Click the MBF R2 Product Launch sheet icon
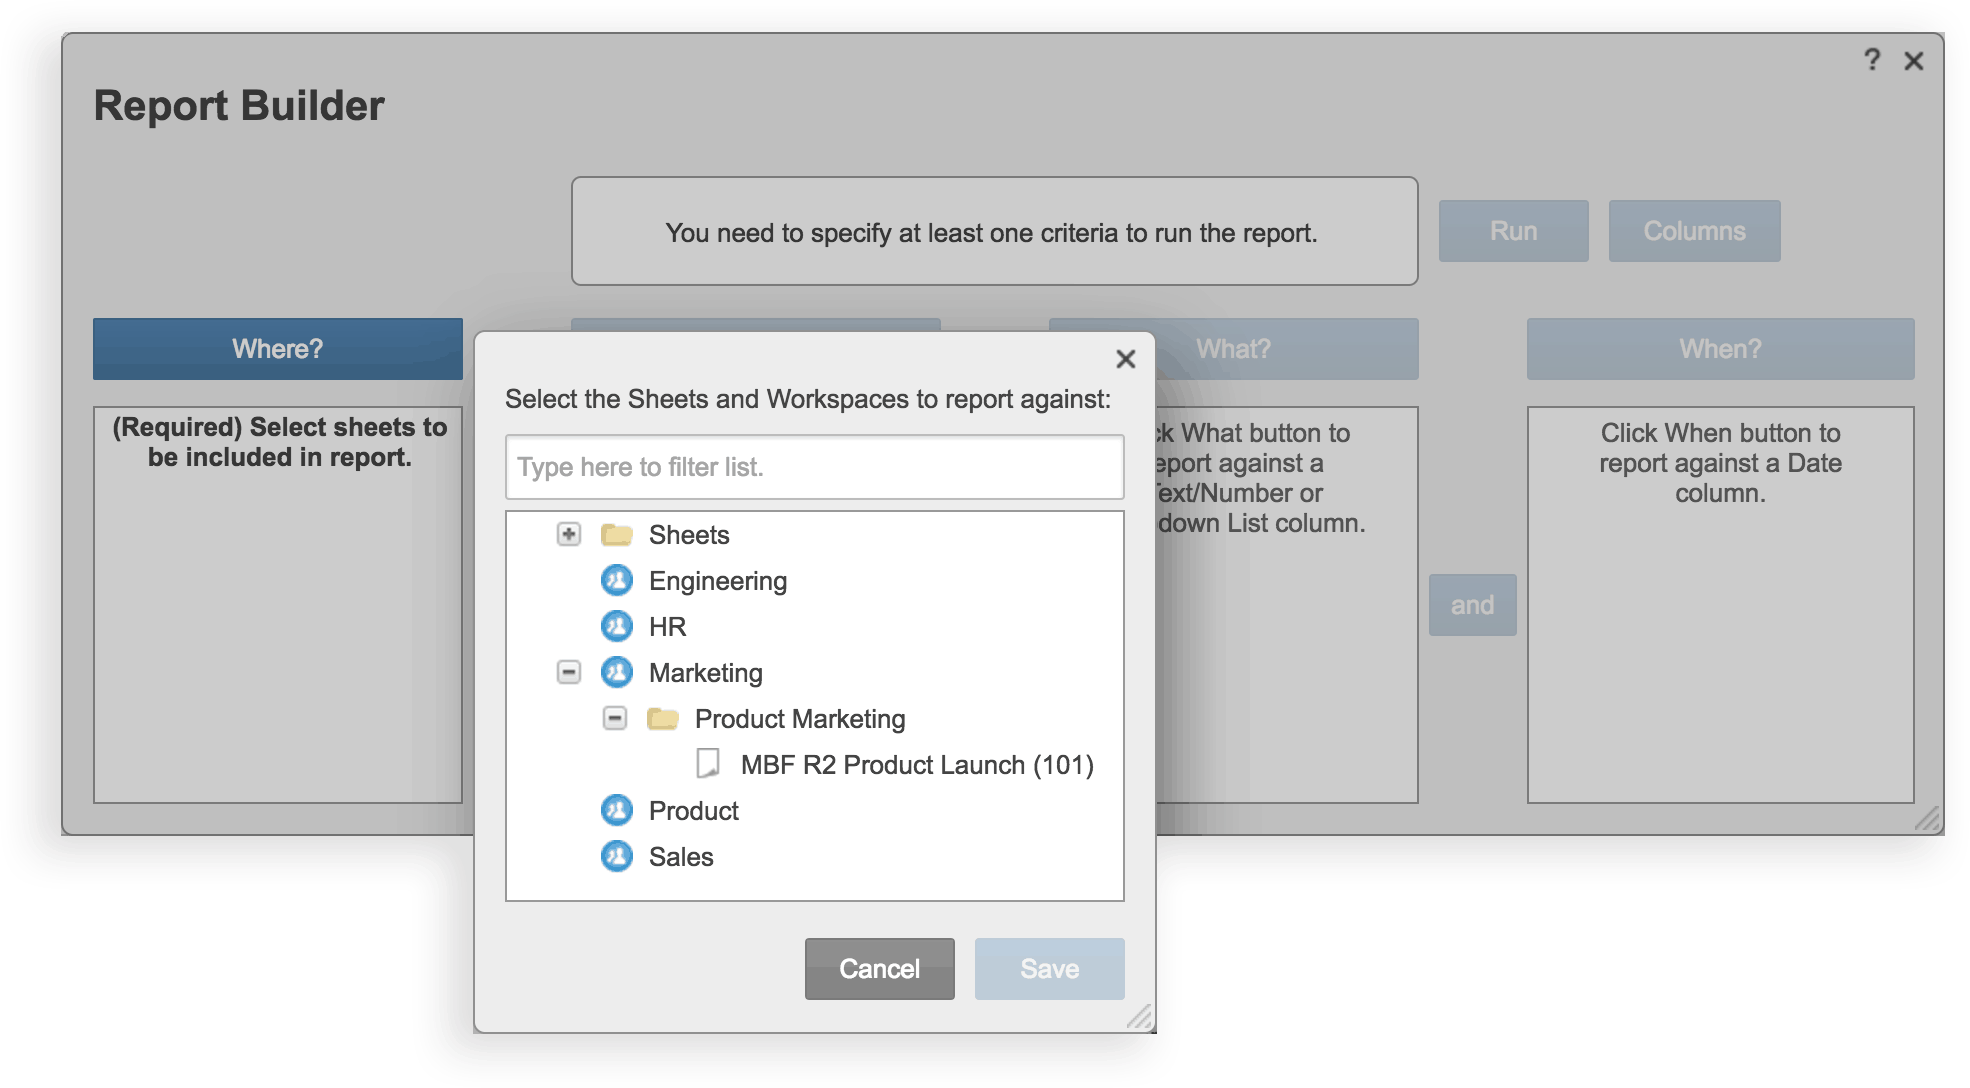The image size is (1970, 1088). [708, 764]
